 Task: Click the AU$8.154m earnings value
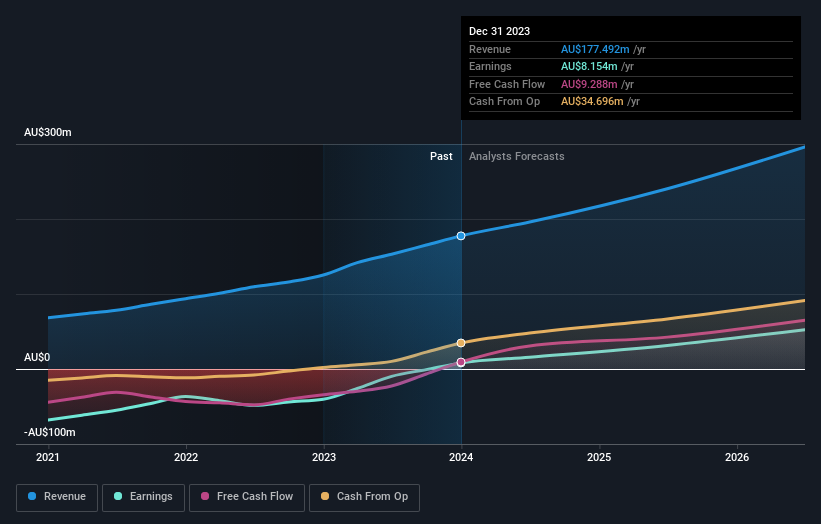[589, 66]
